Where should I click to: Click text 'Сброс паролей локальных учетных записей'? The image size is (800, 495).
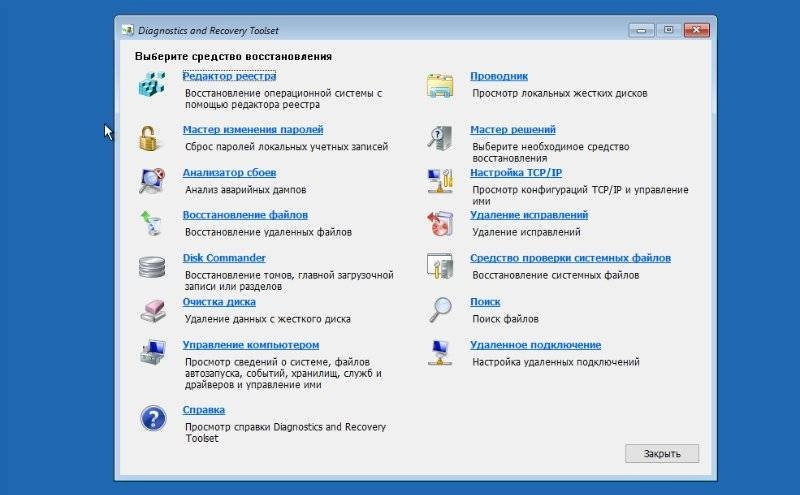pyautogui.click(x=286, y=146)
